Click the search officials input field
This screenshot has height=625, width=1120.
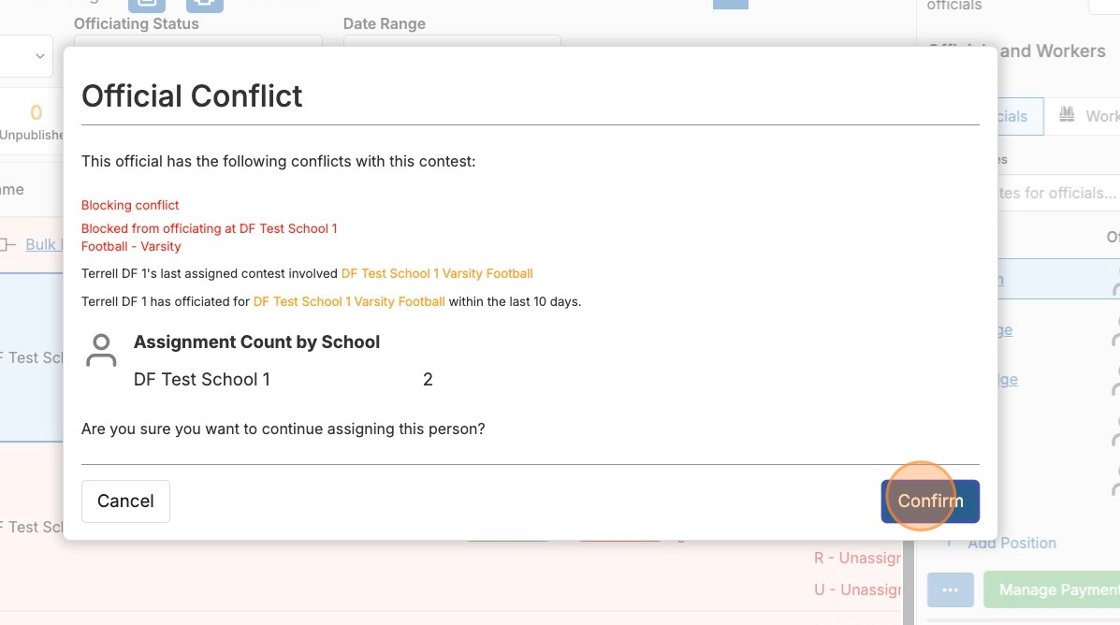click(1057, 193)
